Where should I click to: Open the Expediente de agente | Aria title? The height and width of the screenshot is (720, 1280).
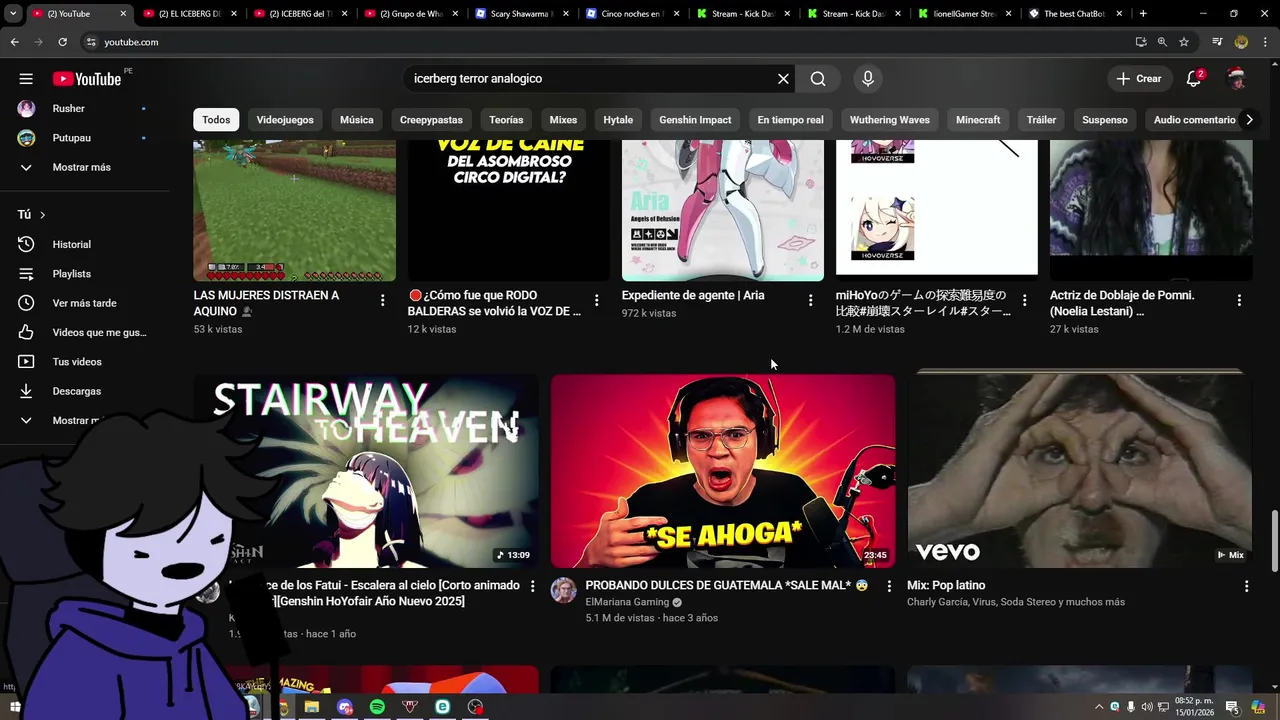[693, 296]
